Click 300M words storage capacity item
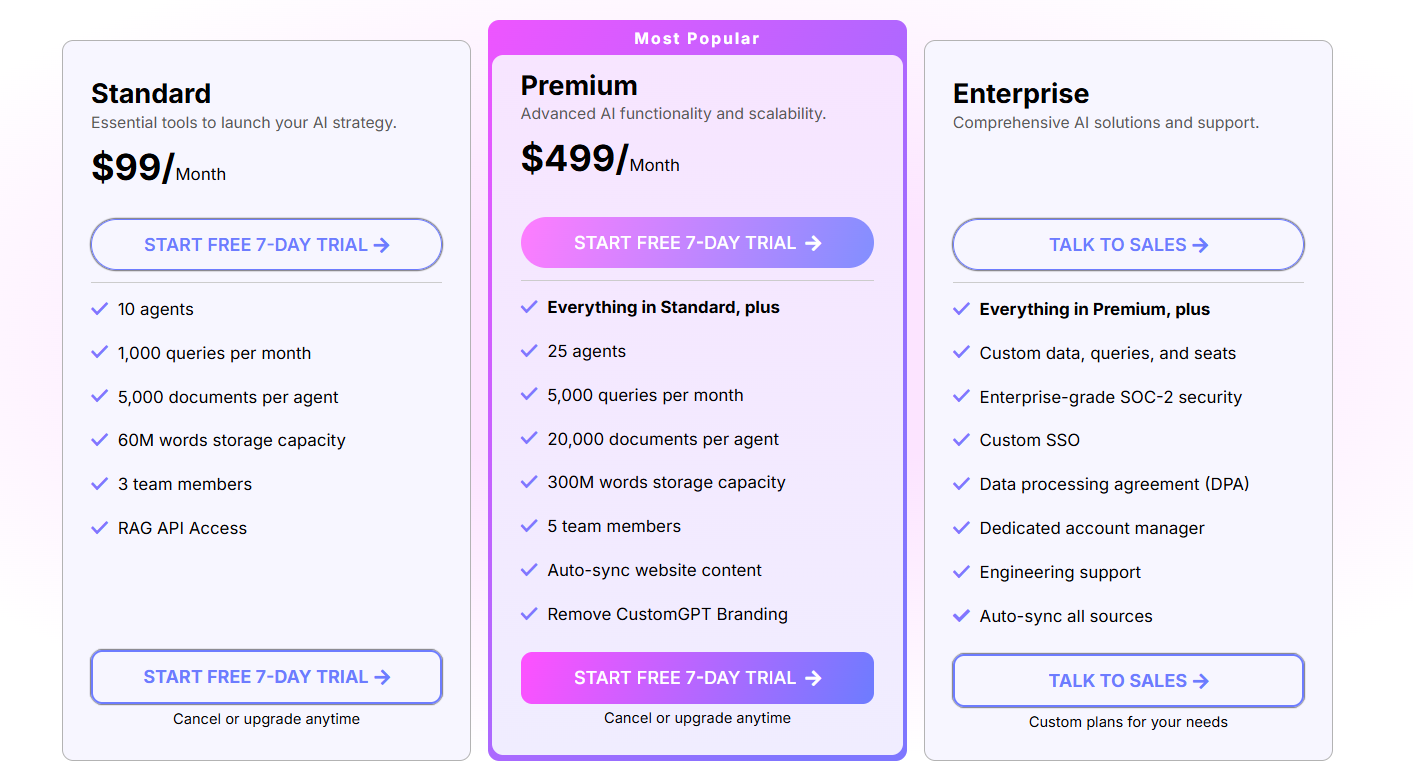Screen dimensions: 1413x782 click(666, 482)
